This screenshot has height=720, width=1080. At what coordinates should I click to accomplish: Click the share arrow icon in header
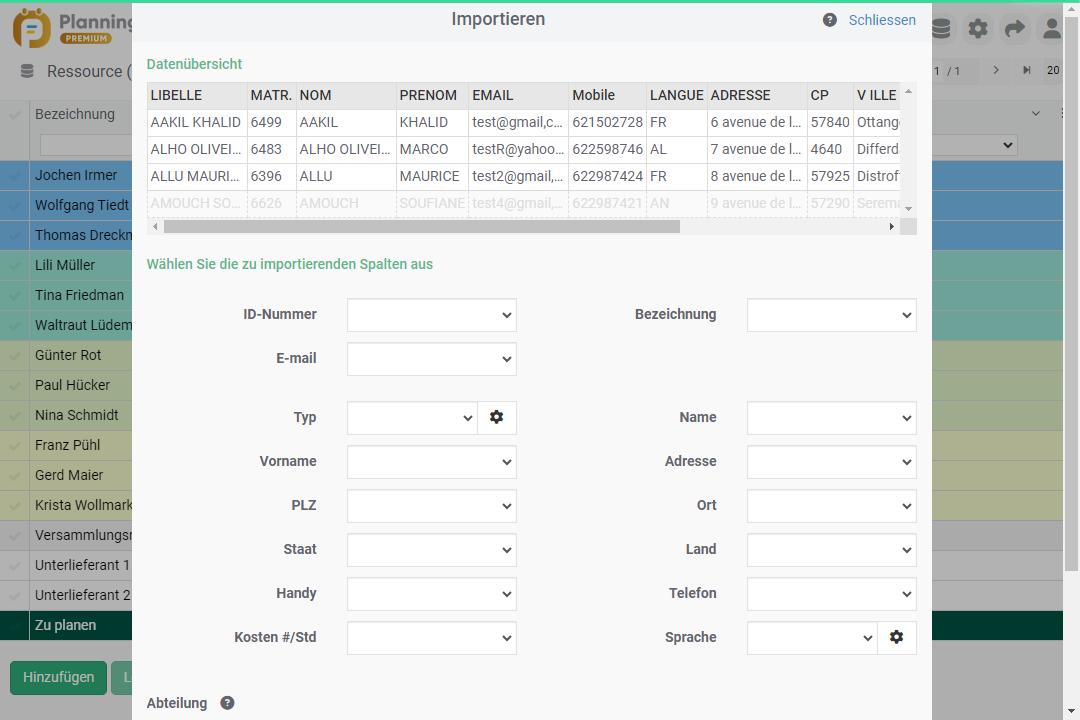point(1014,29)
